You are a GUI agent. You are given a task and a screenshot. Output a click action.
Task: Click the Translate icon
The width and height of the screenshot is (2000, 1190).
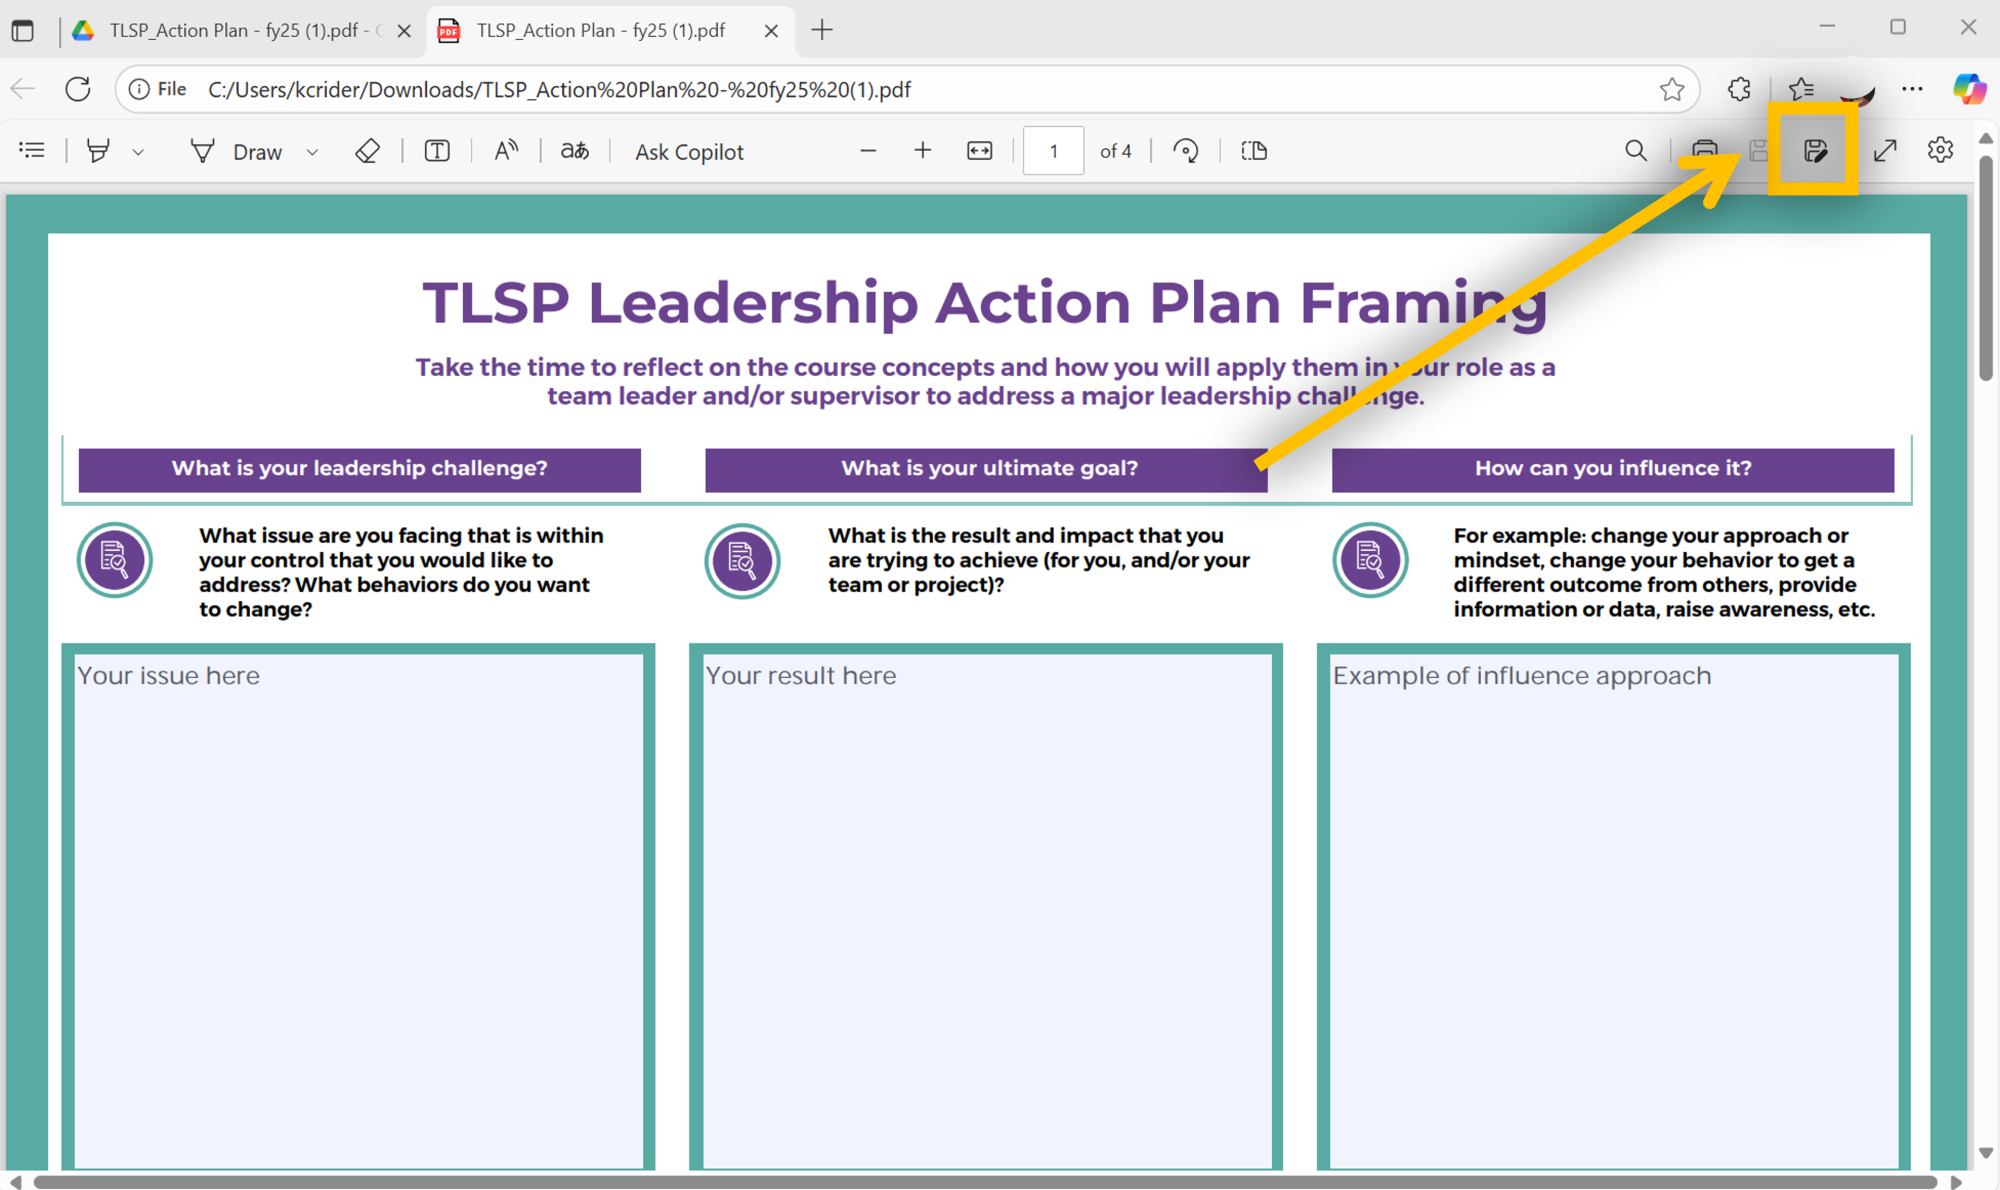(574, 151)
